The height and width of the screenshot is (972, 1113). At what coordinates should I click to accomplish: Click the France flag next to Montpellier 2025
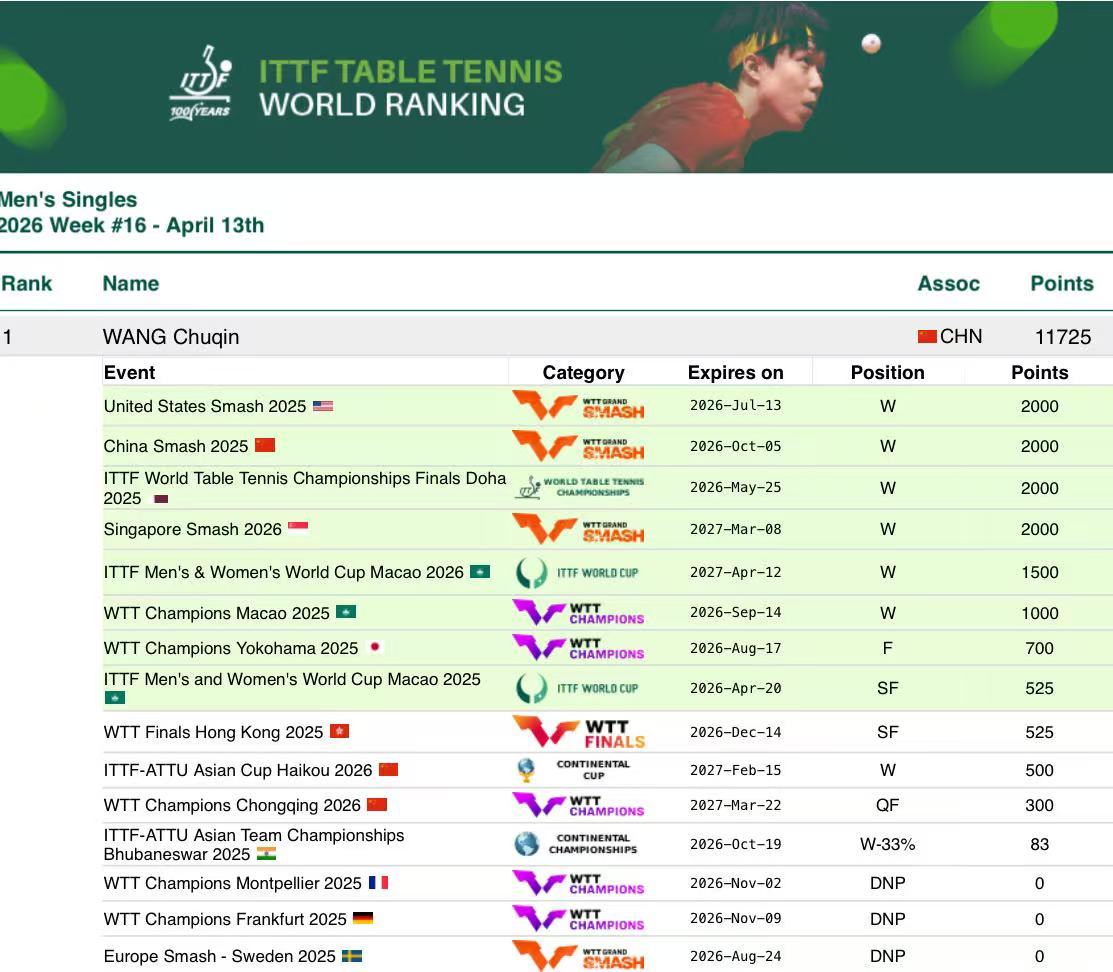click(x=378, y=883)
